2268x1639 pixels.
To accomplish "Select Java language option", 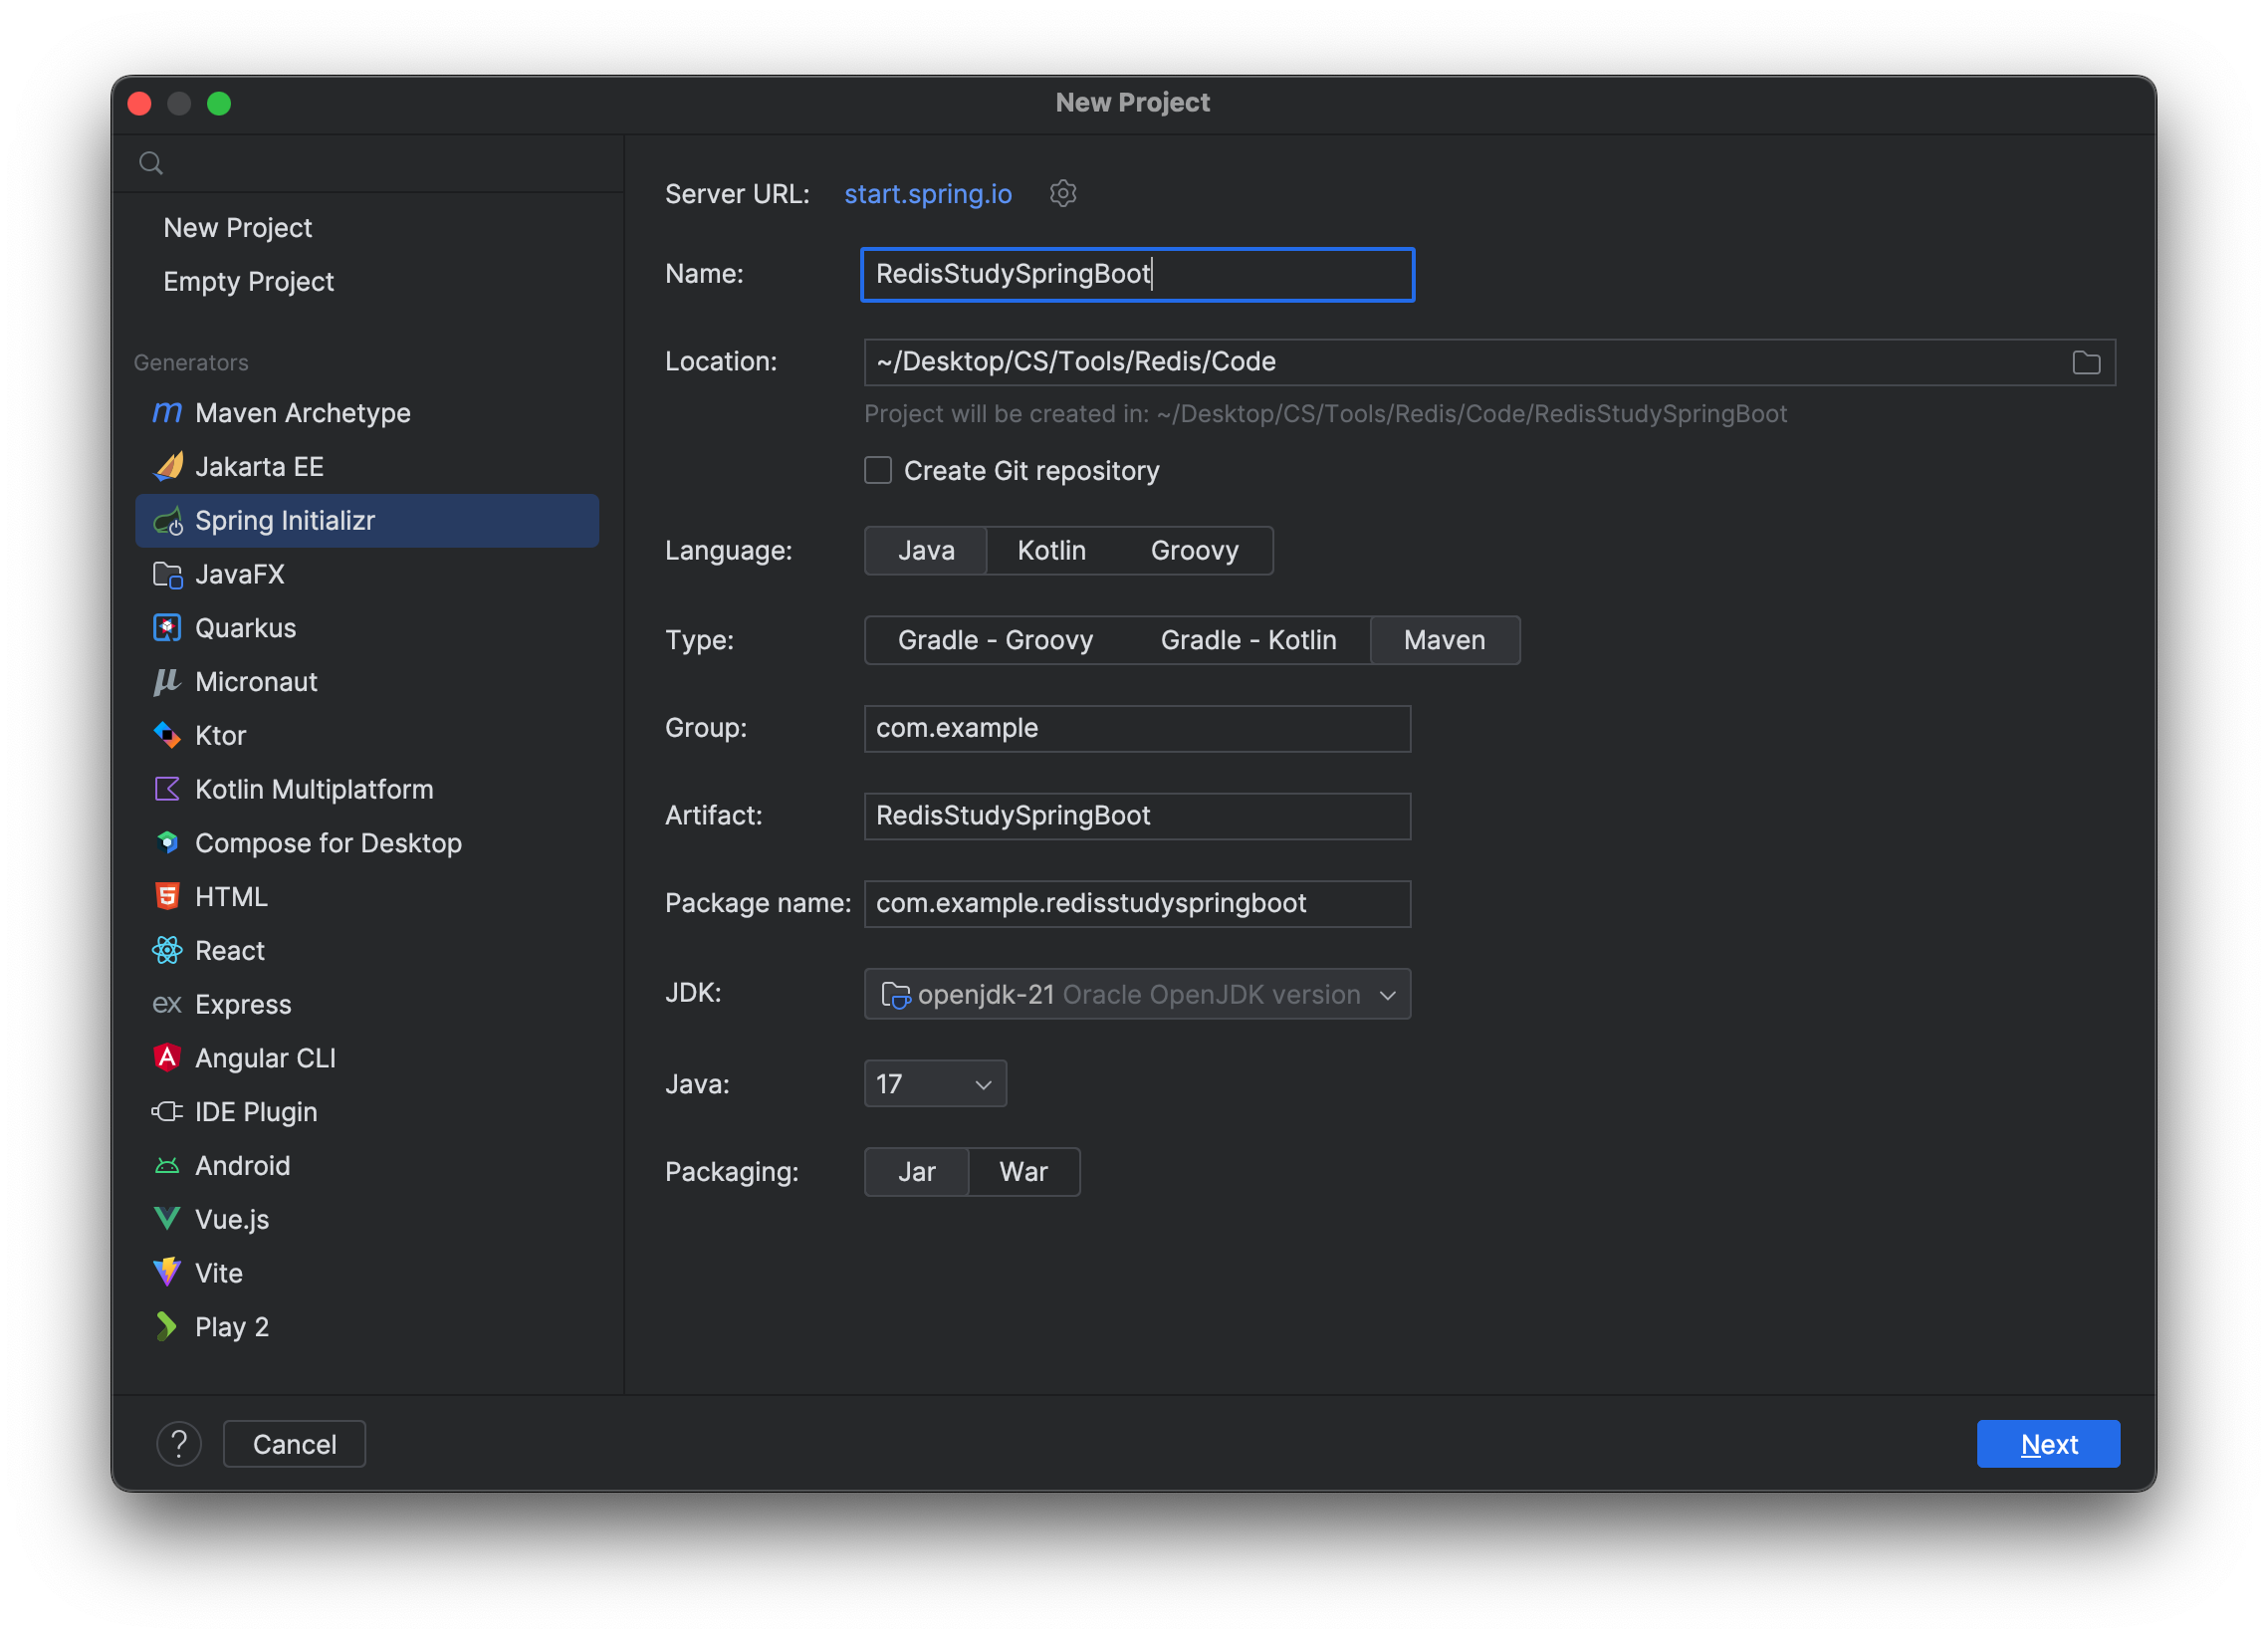I will click(x=926, y=550).
